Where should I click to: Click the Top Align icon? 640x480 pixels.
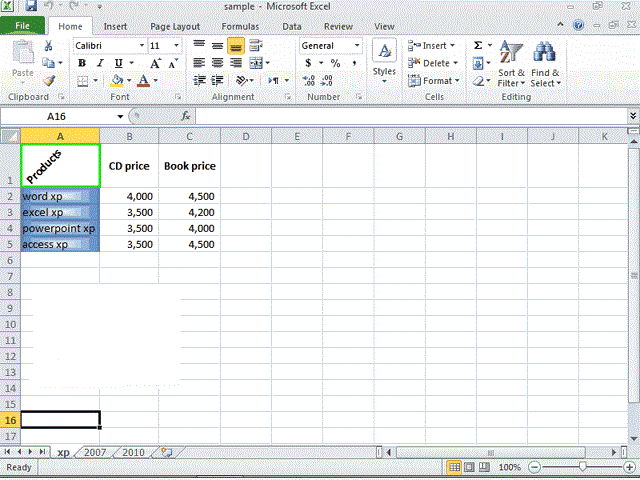tap(199, 45)
